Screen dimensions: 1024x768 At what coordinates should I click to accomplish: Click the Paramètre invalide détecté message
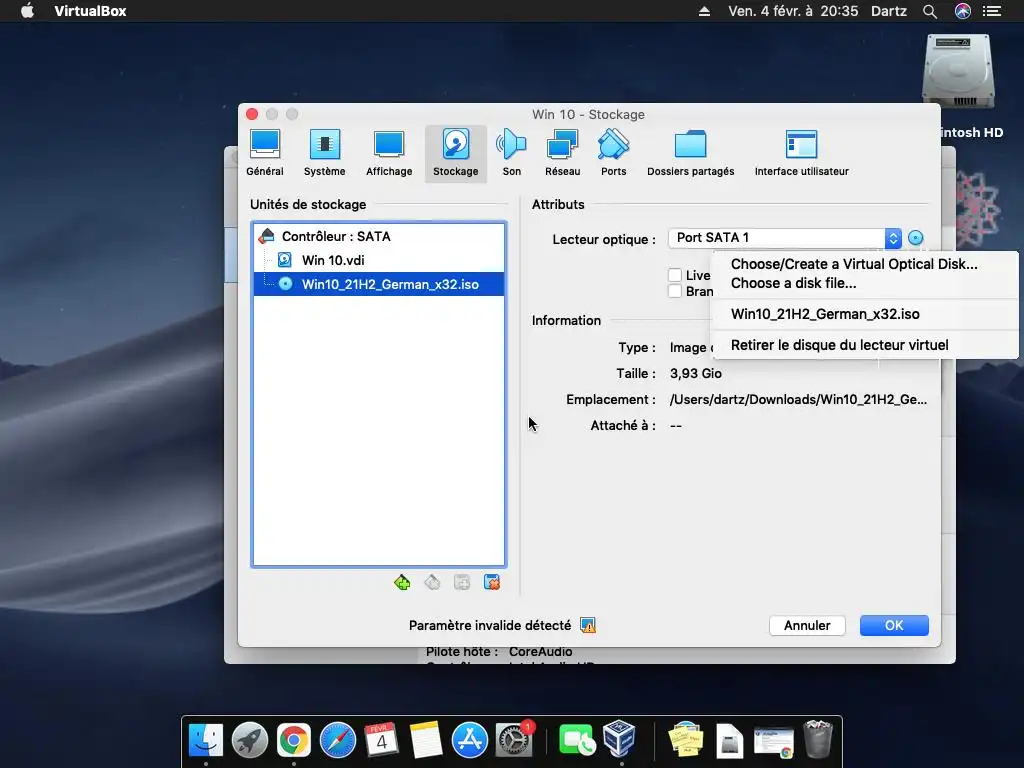(490, 626)
